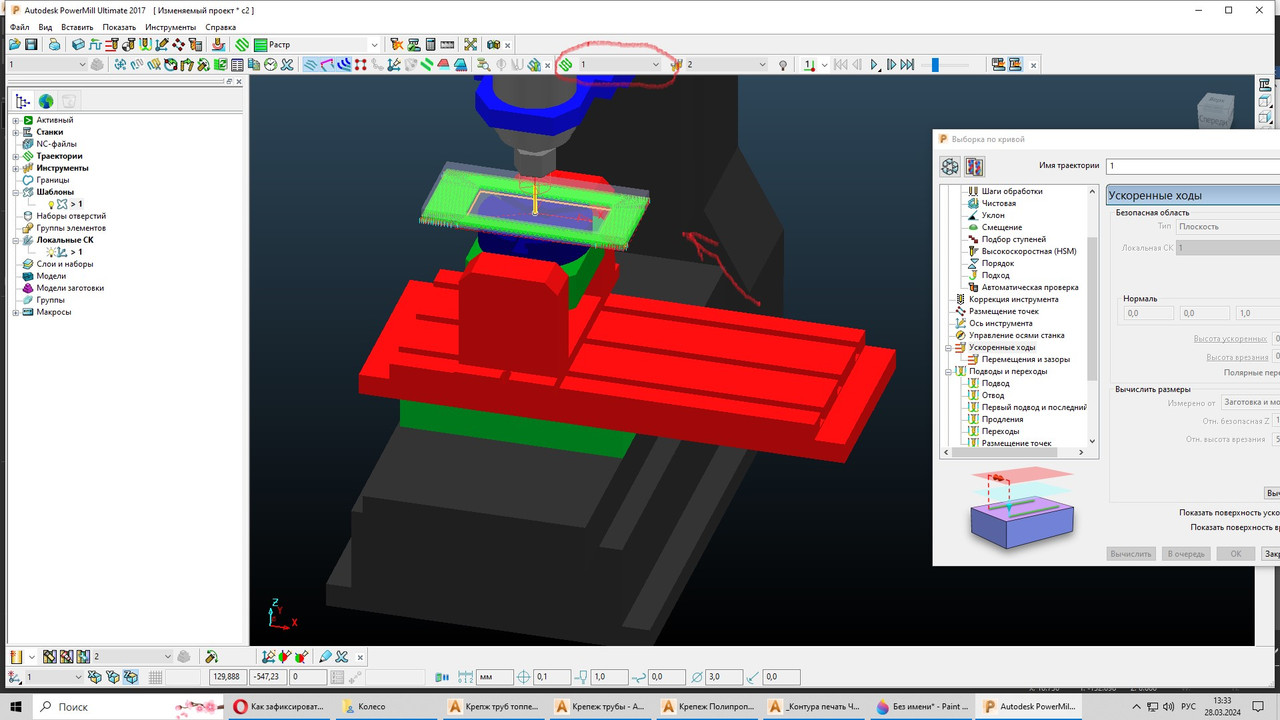Open the toolpath clock statistics icon

[270, 64]
